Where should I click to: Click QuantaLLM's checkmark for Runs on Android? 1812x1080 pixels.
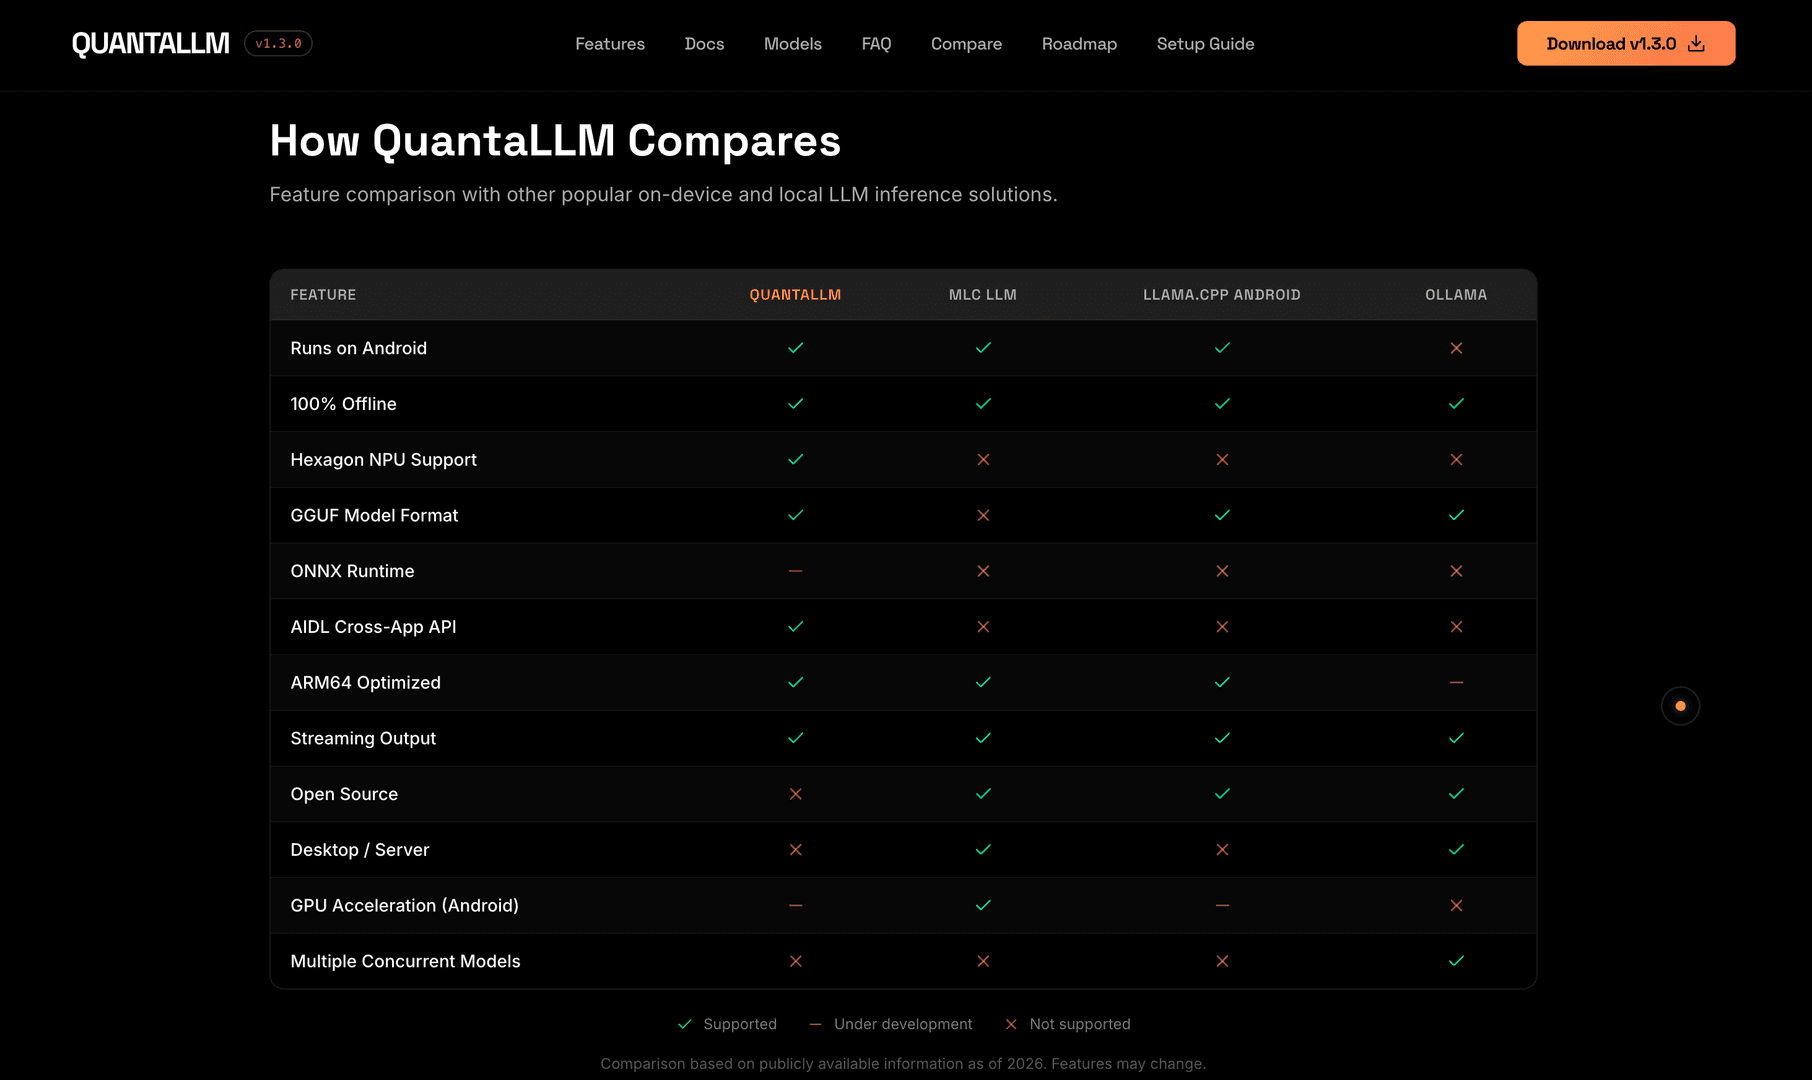[x=795, y=348]
